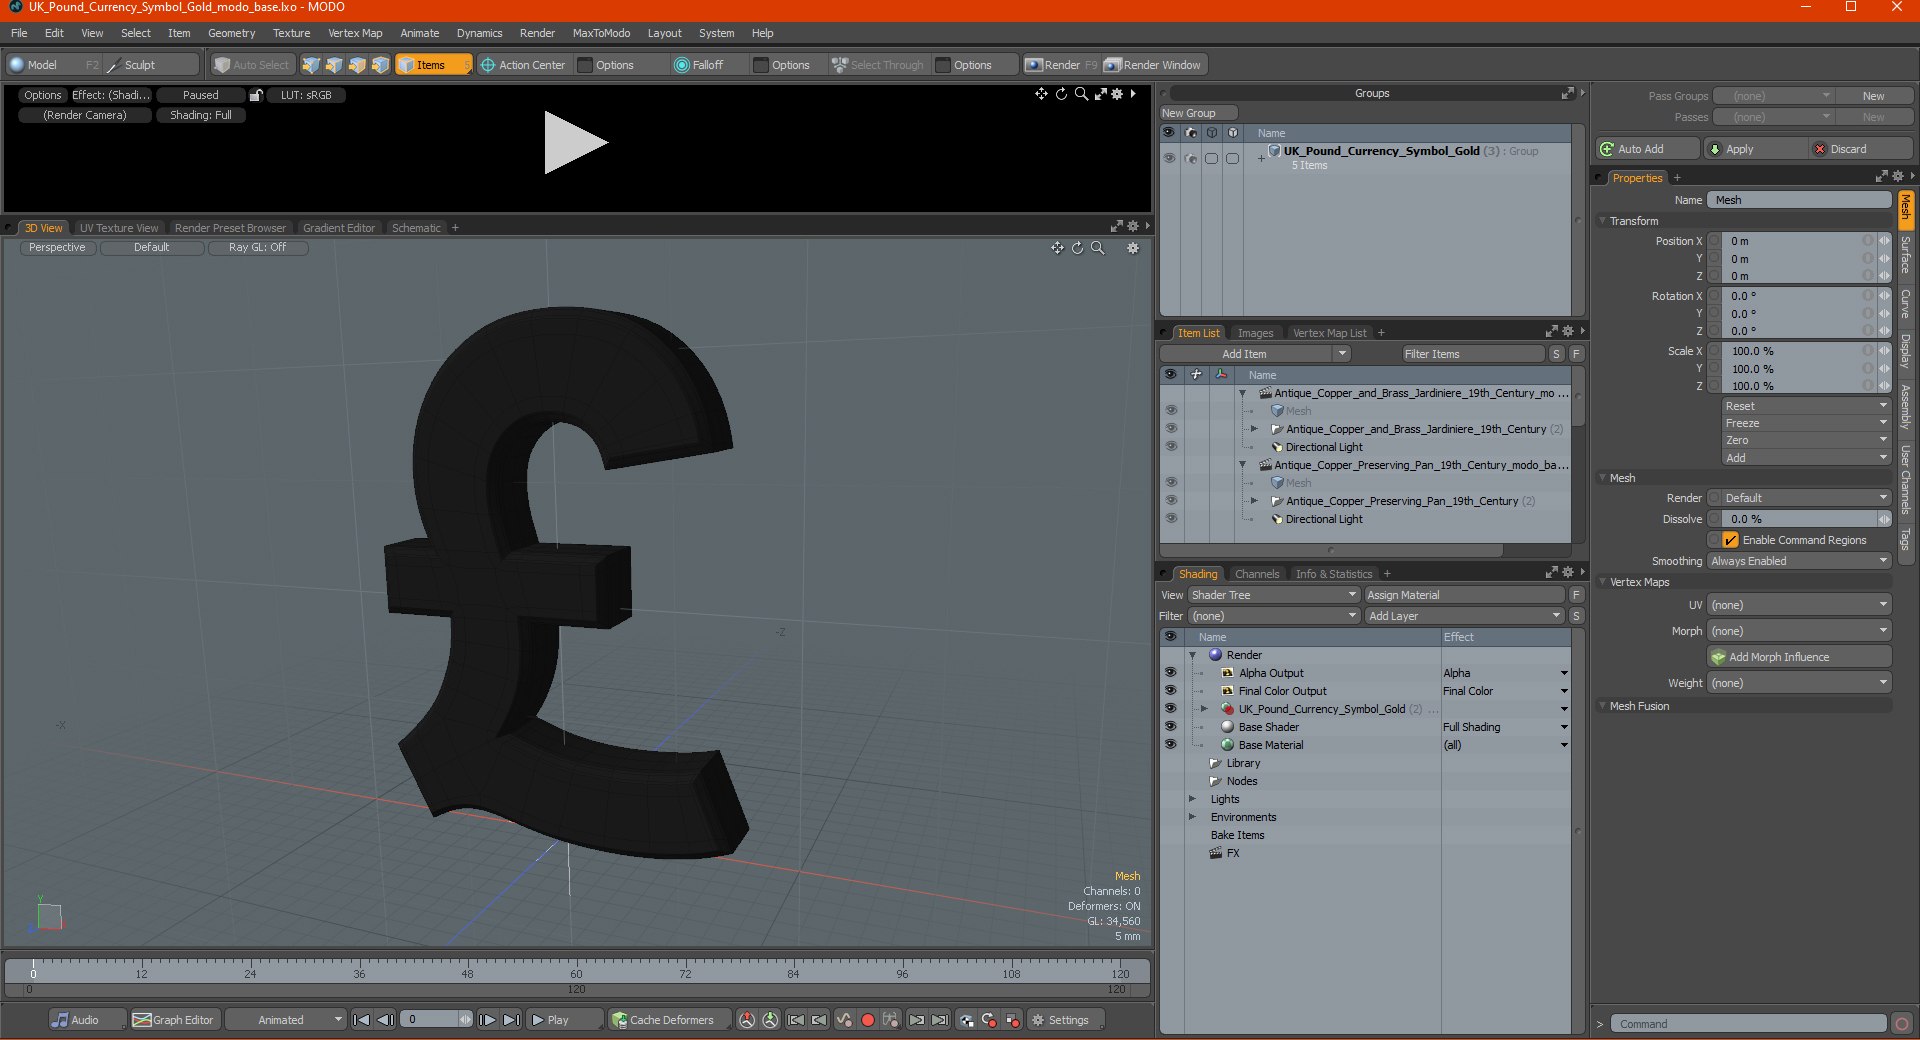This screenshot has height=1040, width=1920.
Task: Toggle Enable Command Regions checkbox
Action: point(1730,540)
